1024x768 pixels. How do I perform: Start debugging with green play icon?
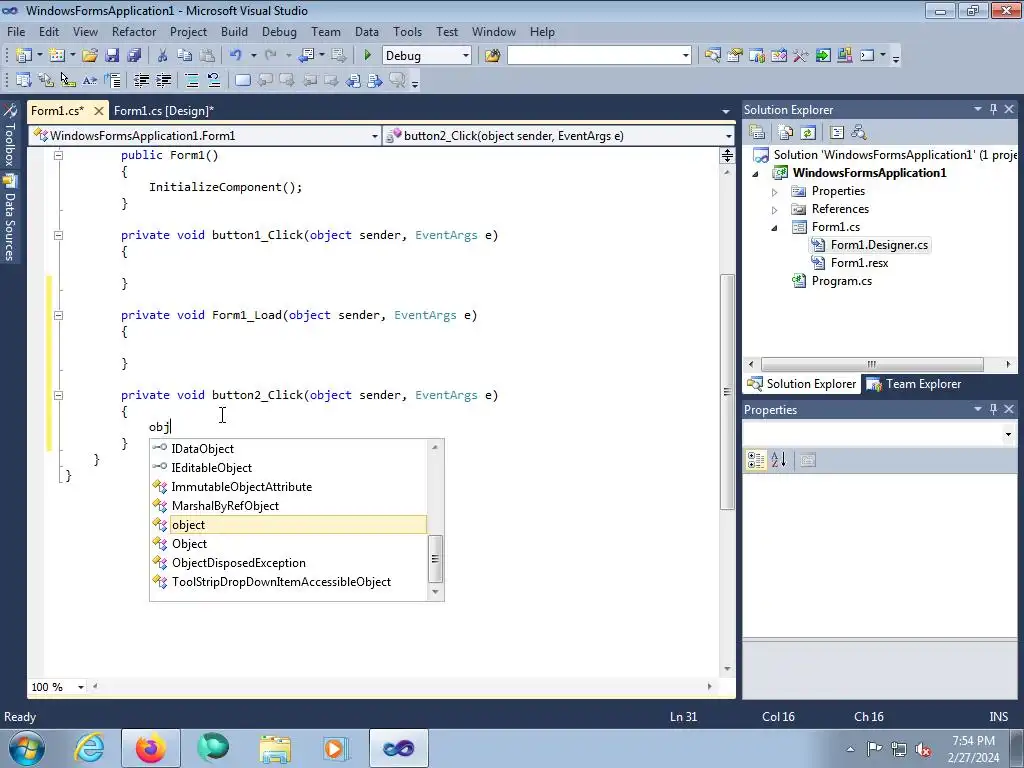click(x=367, y=56)
